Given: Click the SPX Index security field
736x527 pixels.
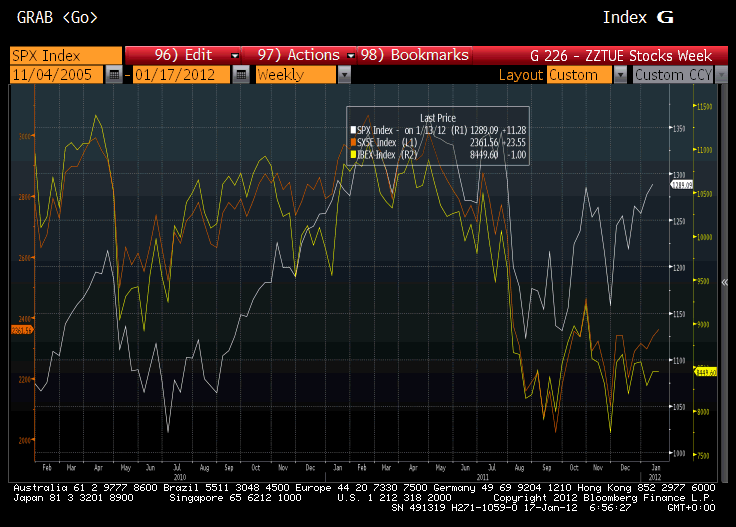Looking at the screenshot, I should pyautogui.click(x=66, y=55).
